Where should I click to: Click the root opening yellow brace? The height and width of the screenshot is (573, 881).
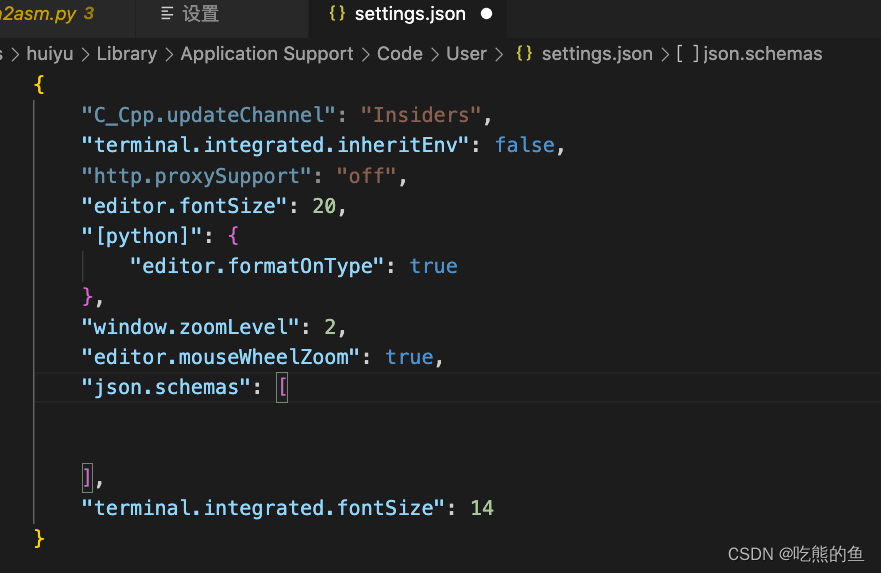(39, 85)
